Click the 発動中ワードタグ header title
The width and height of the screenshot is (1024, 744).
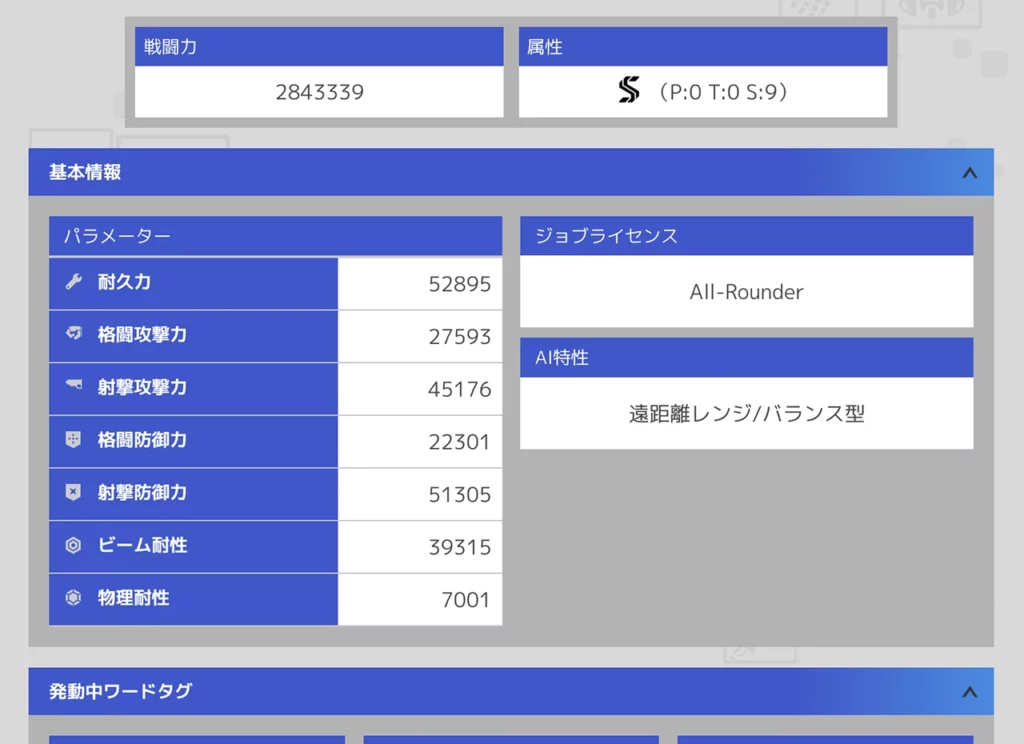[120, 691]
